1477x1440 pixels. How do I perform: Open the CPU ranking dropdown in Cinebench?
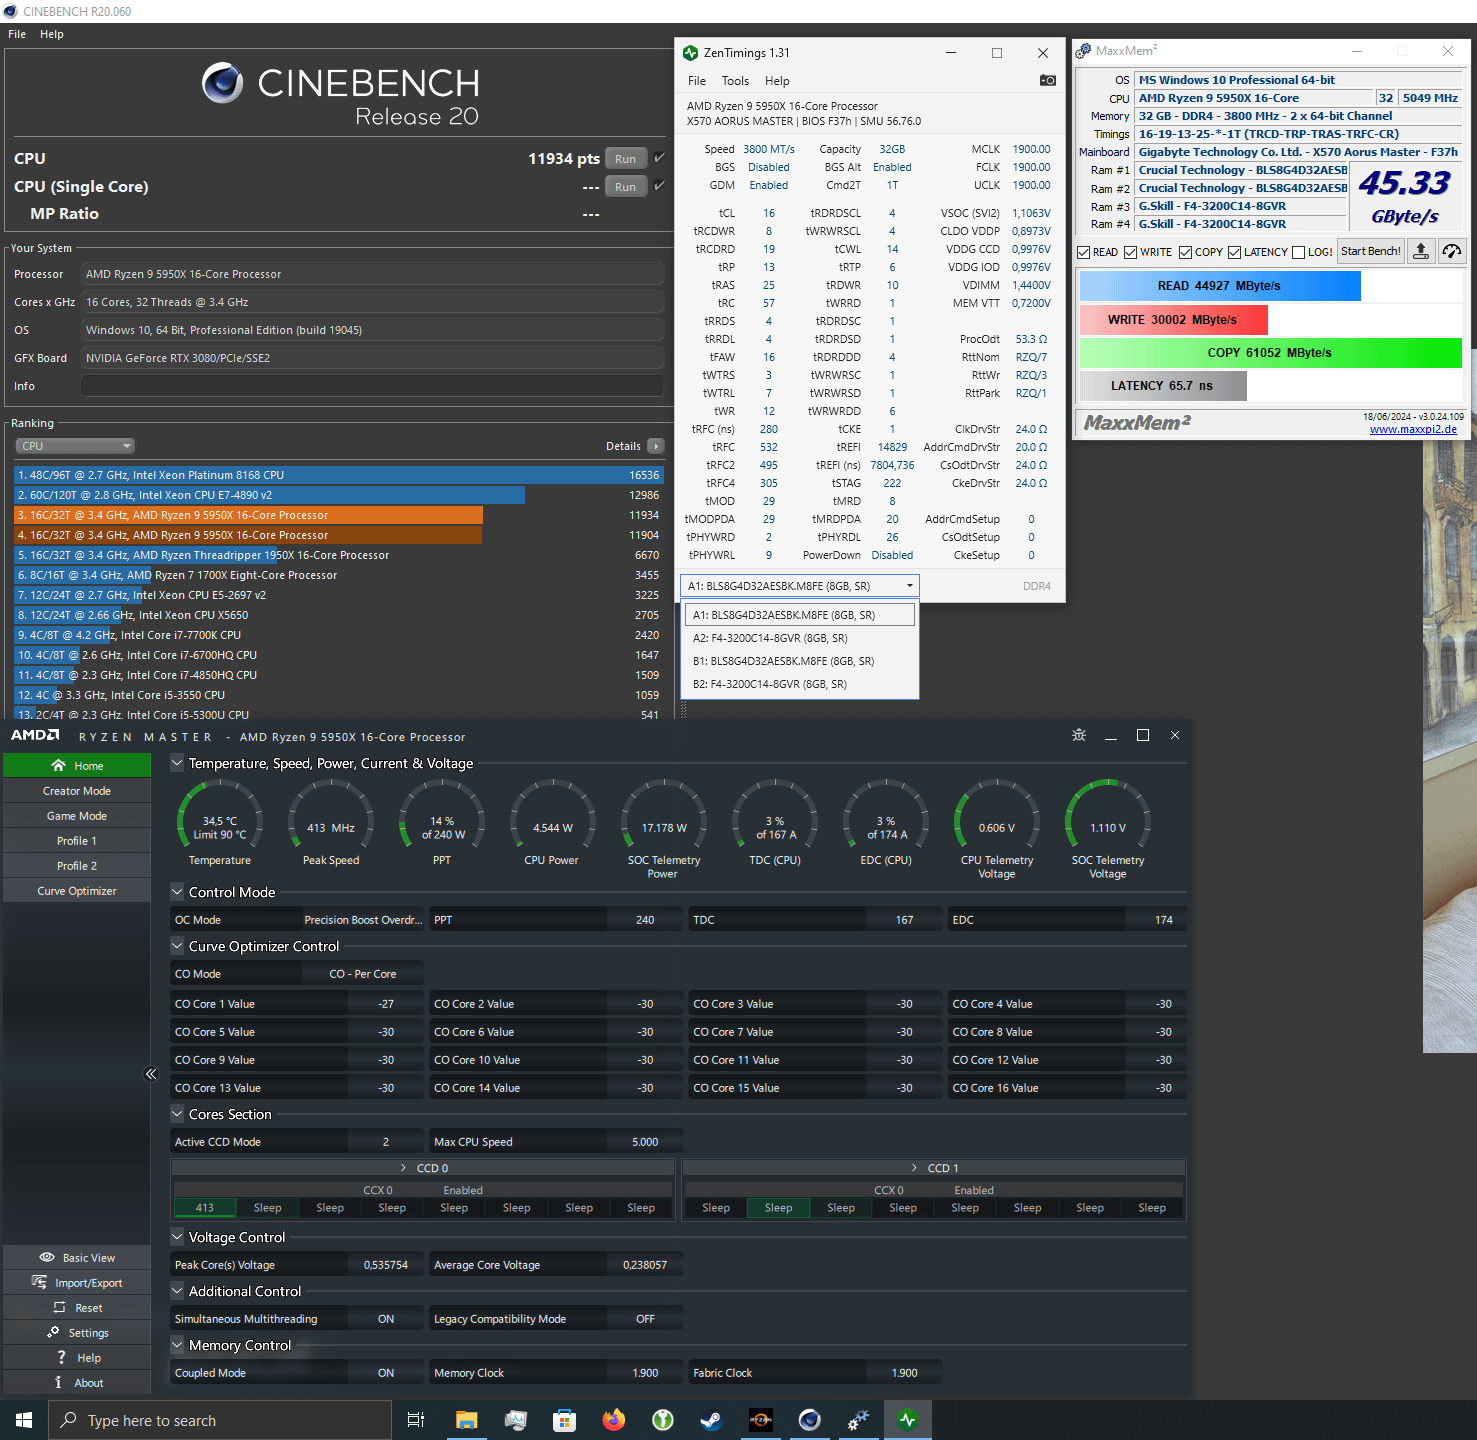(x=75, y=446)
